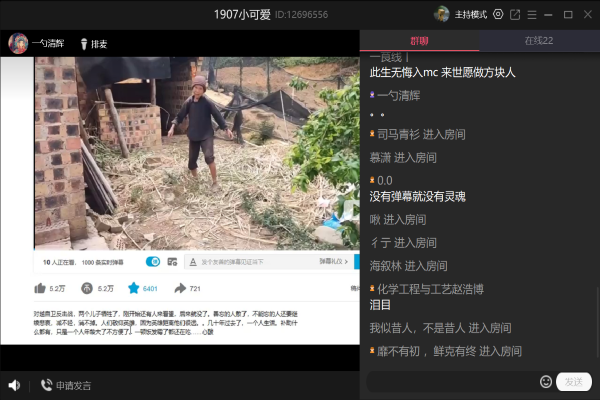The width and height of the screenshot is (600, 400).
Task: Toggle the danmaku switch under the video
Action: pos(153,262)
